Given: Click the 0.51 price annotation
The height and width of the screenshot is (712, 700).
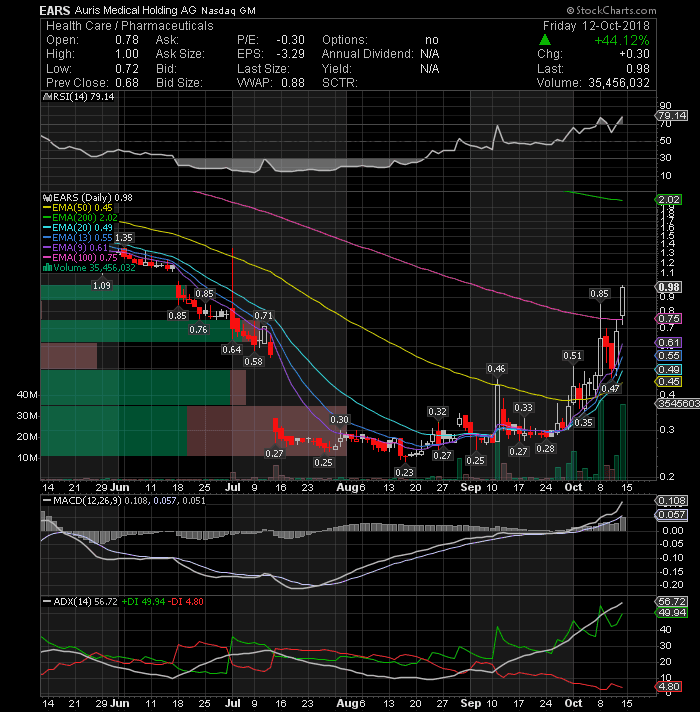Looking at the screenshot, I should 572,356.
